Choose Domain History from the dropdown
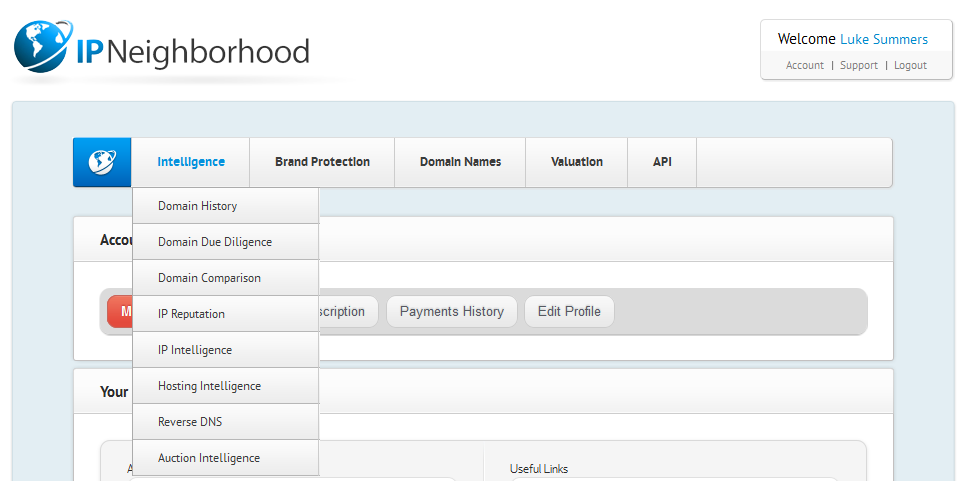The image size is (964, 481). [197, 206]
